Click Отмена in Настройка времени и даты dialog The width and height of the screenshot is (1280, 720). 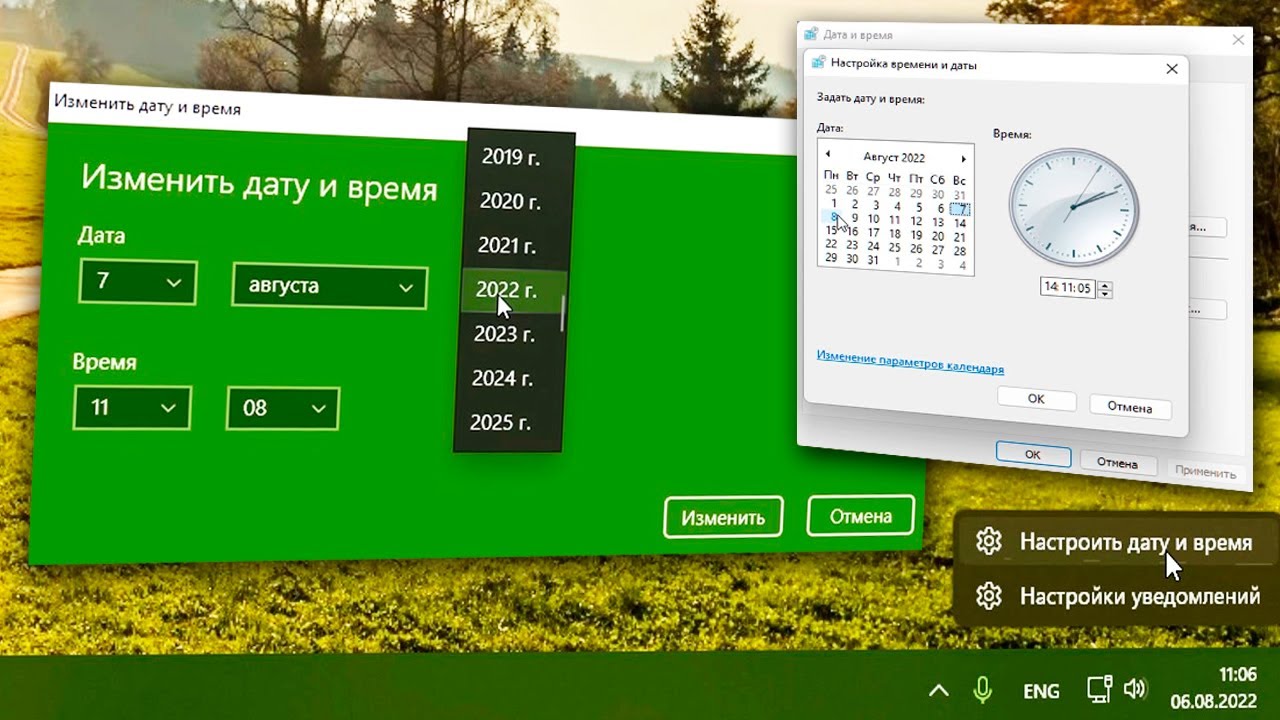tap(1129, 407)
